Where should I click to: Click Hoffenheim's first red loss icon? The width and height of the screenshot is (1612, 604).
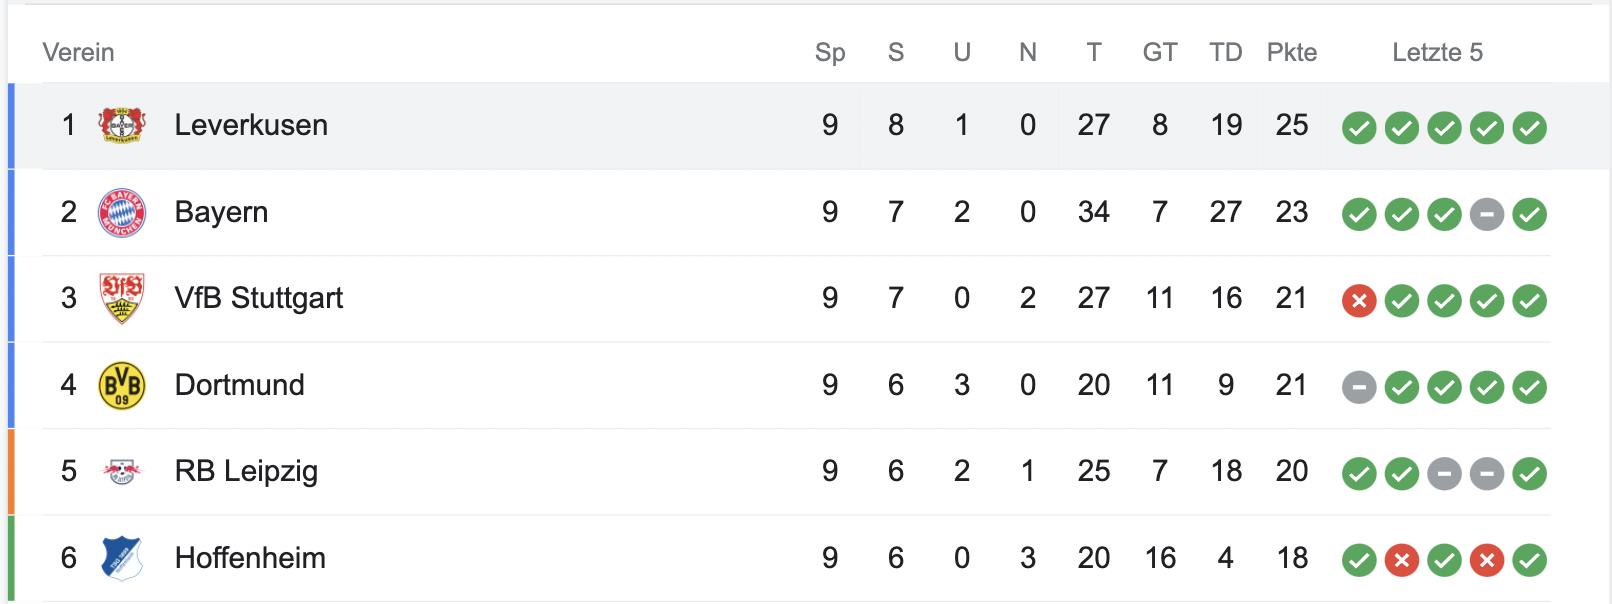[1402, 560]
